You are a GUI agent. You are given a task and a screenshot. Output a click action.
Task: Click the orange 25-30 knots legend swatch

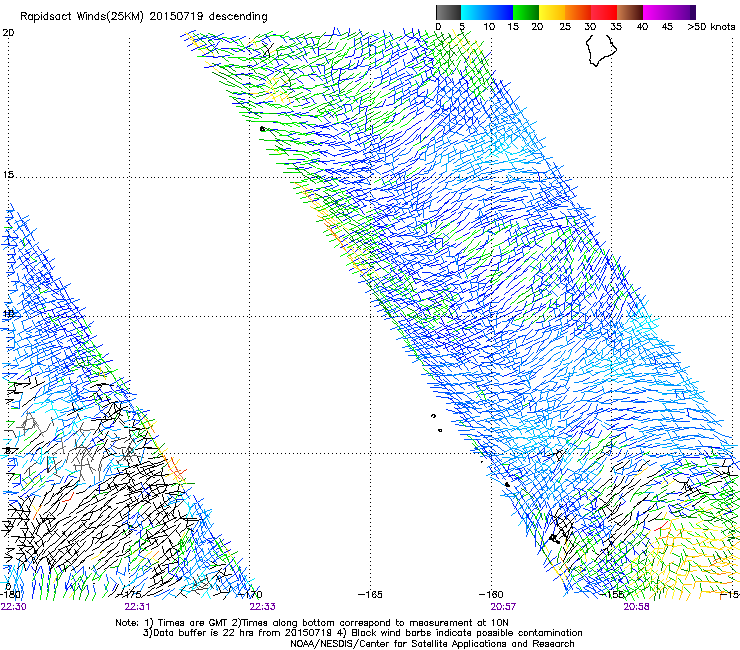click(x=578, y=12)
